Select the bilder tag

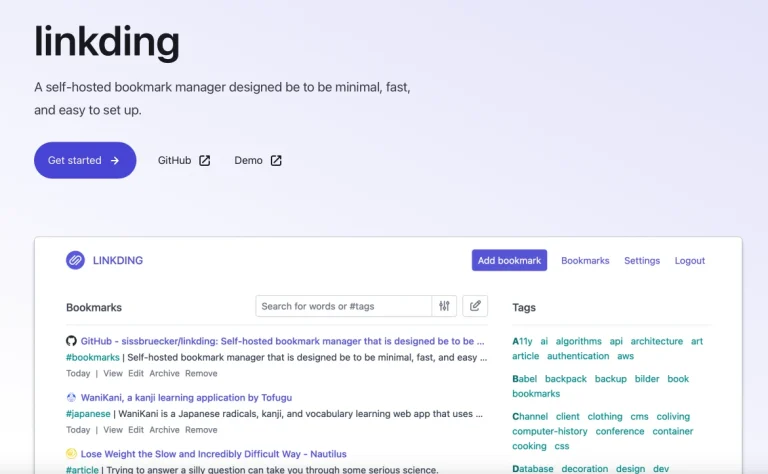[x=647, y=379]
